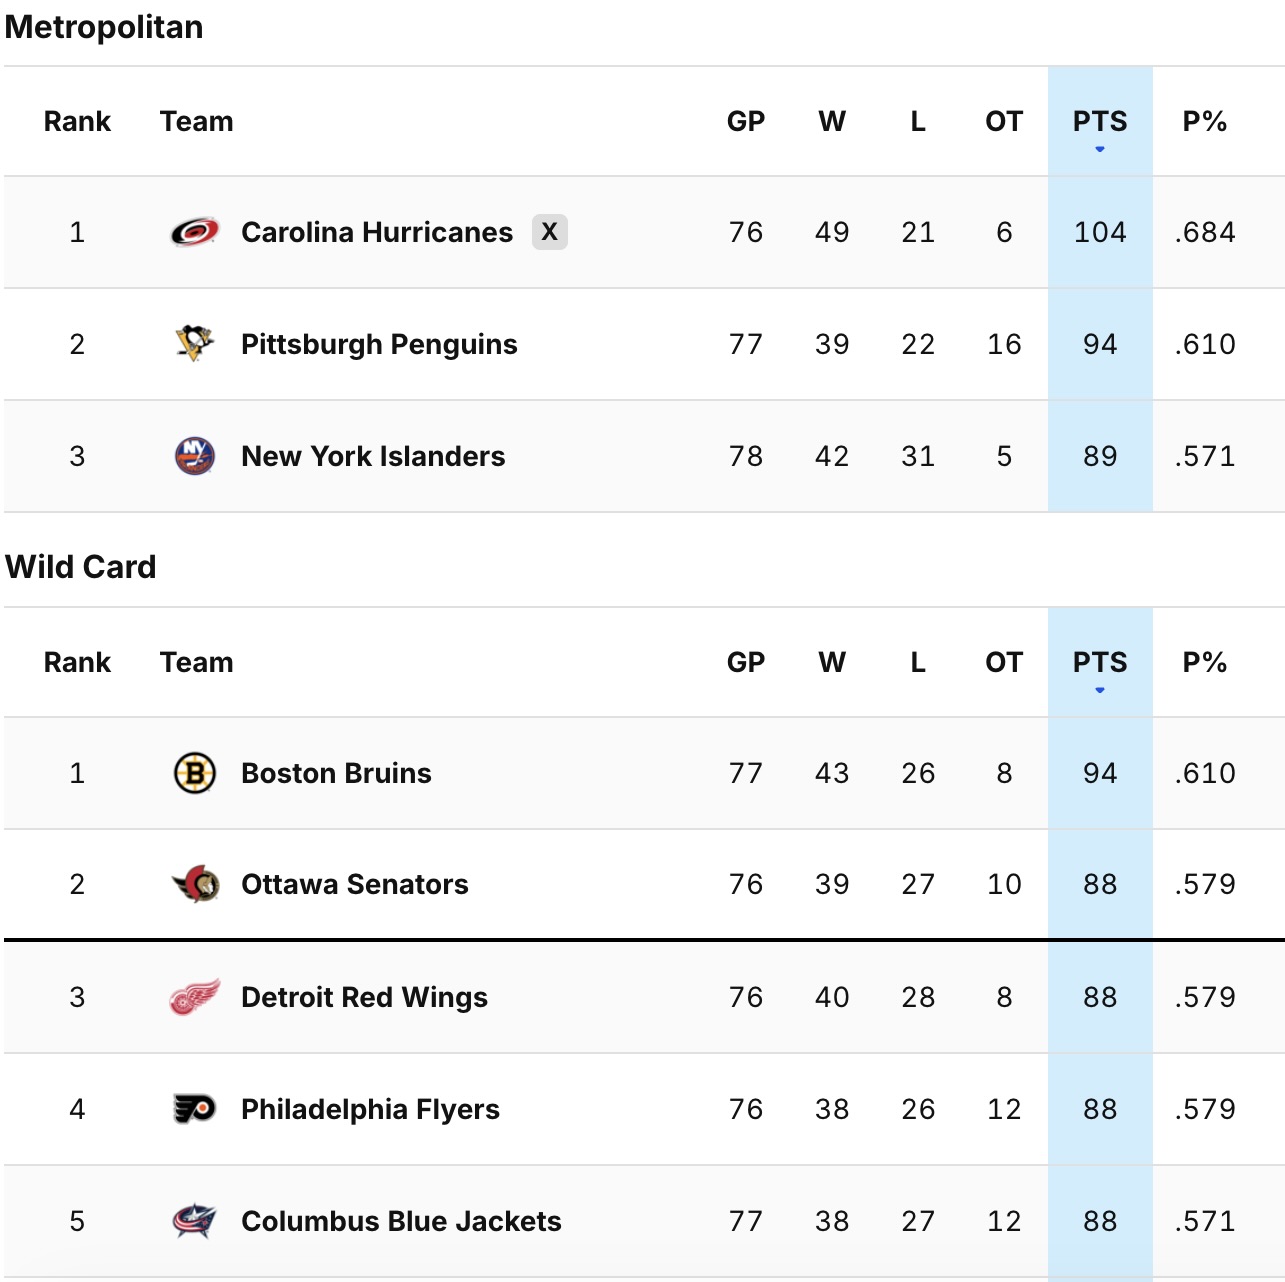Screen dimensions: 1285x1282
Task: Sort Wild Card table by OT header
Action: point(1004,663)
